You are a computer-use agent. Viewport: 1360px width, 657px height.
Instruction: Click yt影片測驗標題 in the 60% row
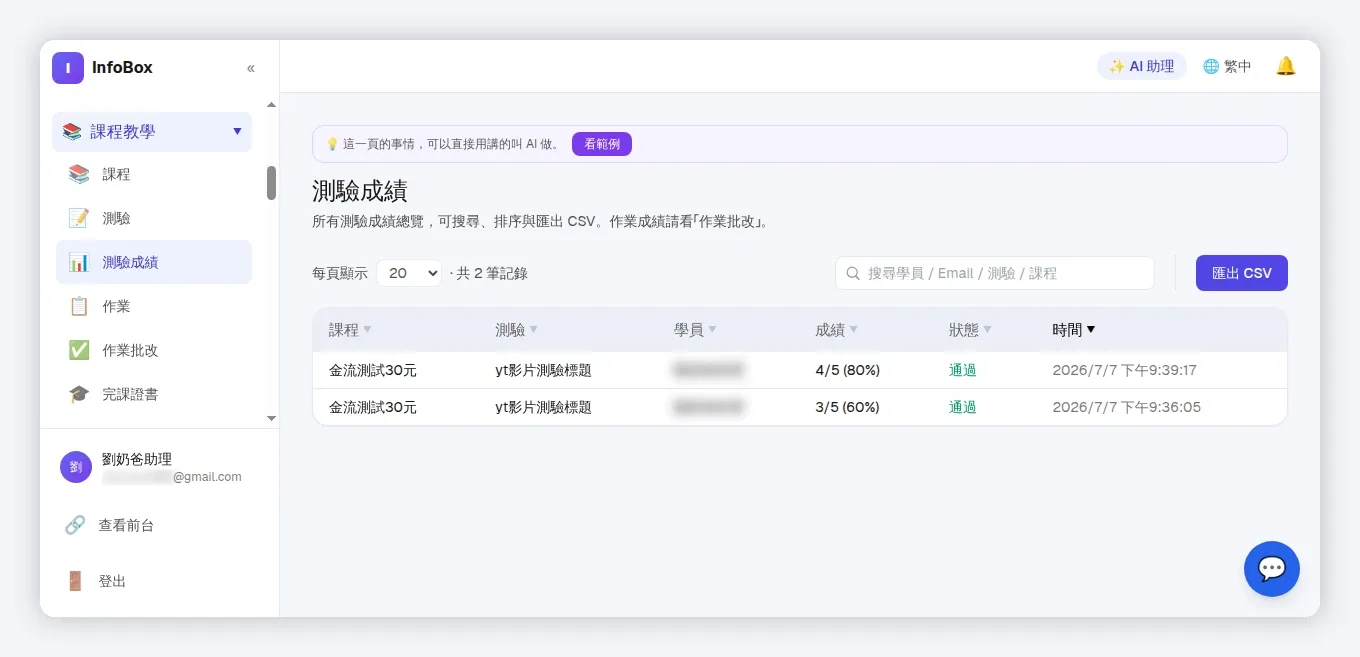(544, 407)
